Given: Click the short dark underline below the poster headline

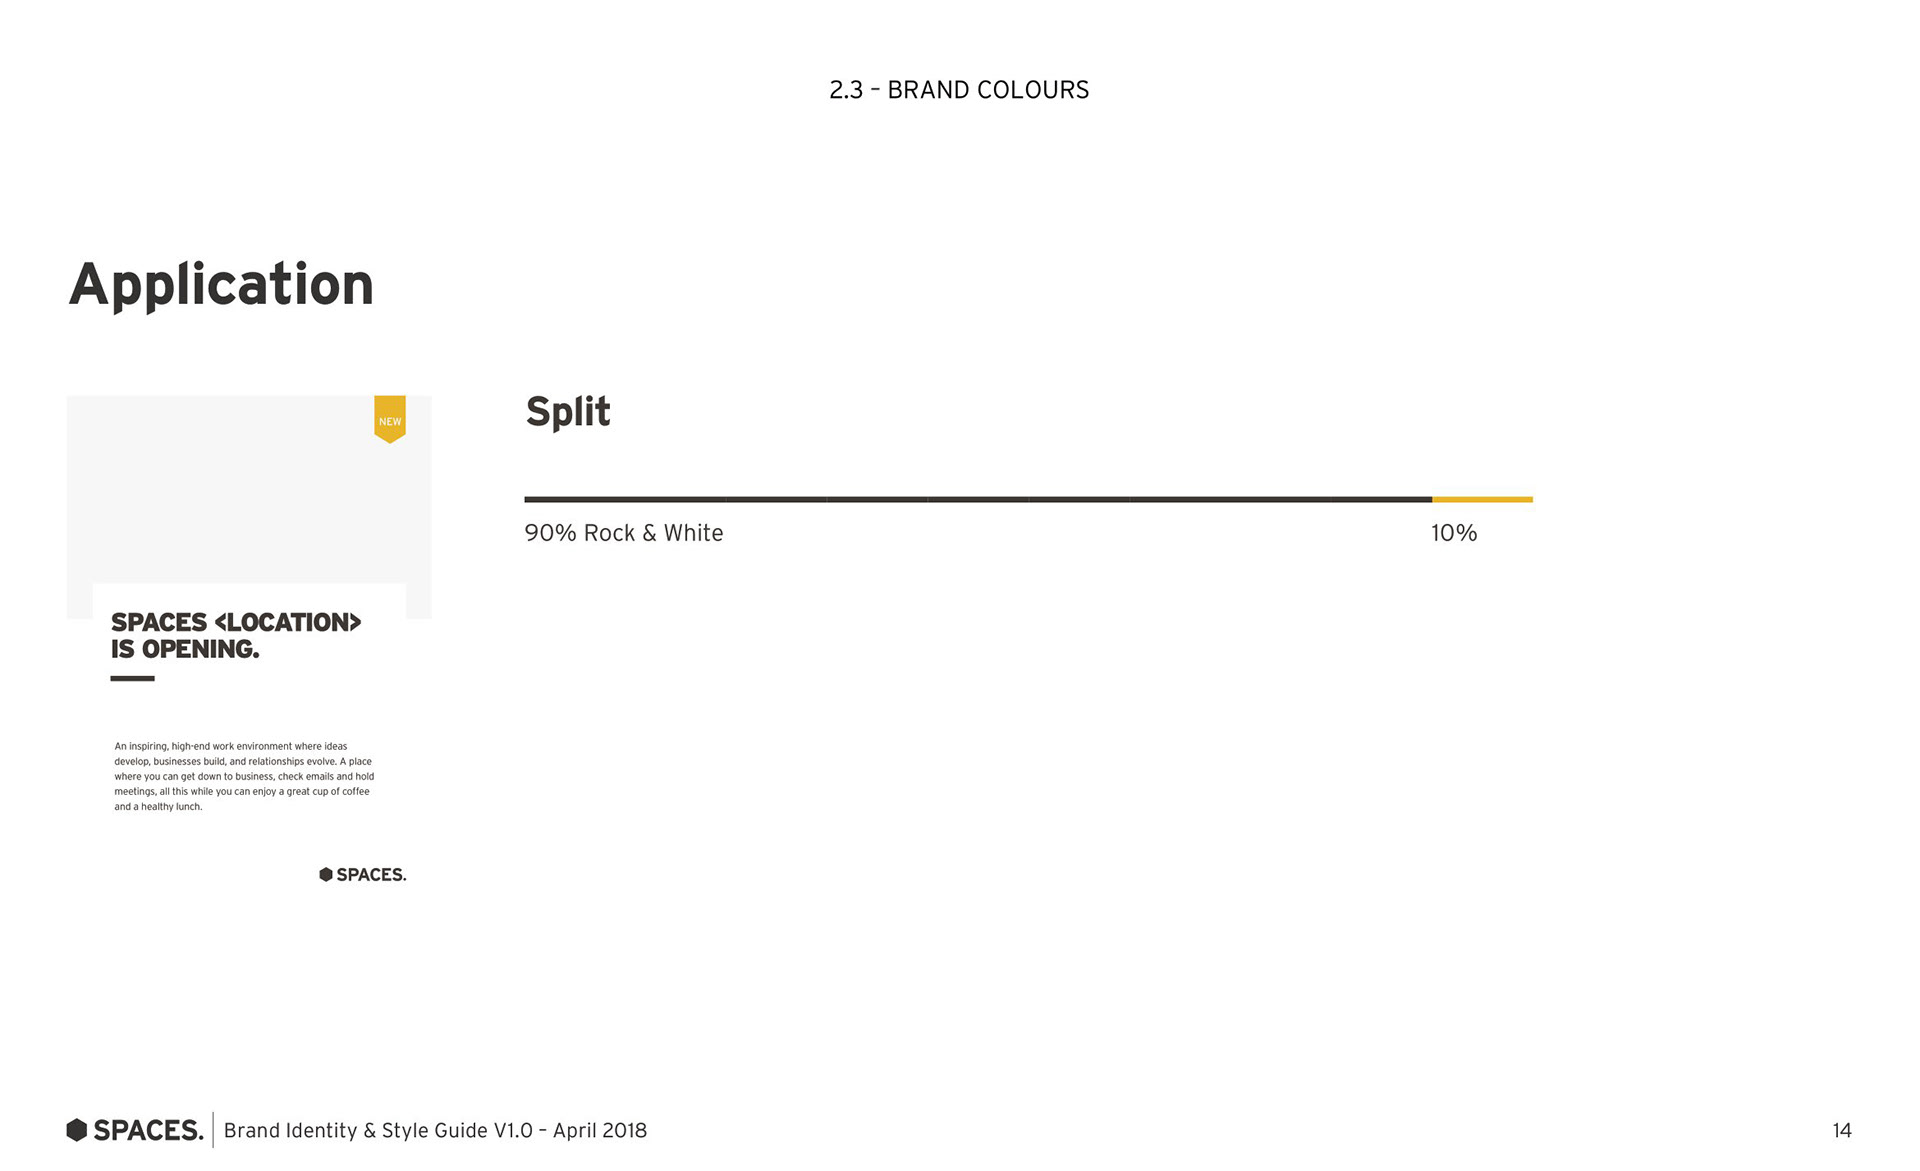Looking at the screenshot, I should pyautogui.click(x=132, y=678).
